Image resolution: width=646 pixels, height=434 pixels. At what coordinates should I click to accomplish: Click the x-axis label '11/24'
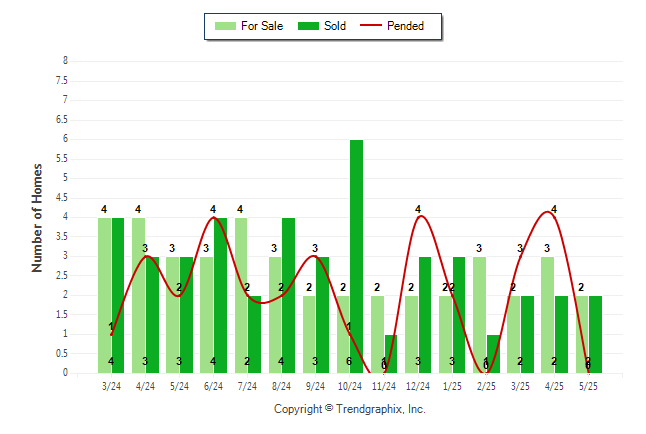(x=384, y=386)
